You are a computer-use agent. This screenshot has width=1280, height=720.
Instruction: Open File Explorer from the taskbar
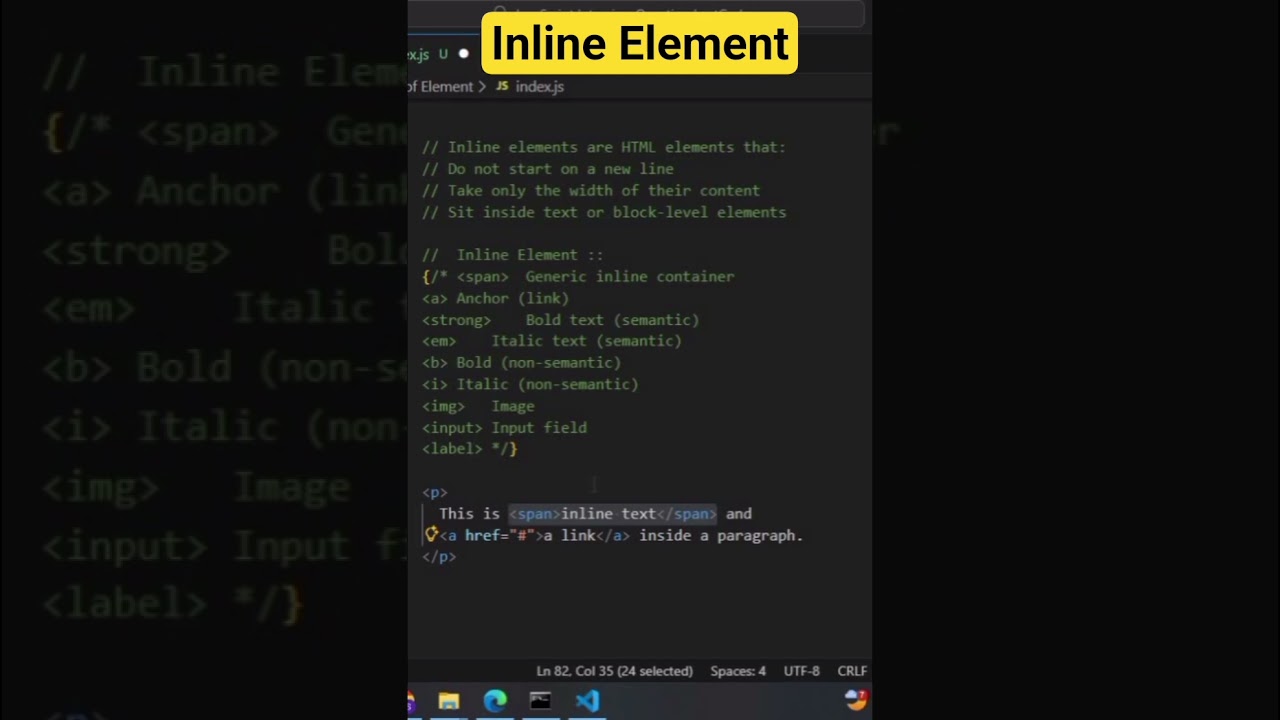(x=449, y=701)
